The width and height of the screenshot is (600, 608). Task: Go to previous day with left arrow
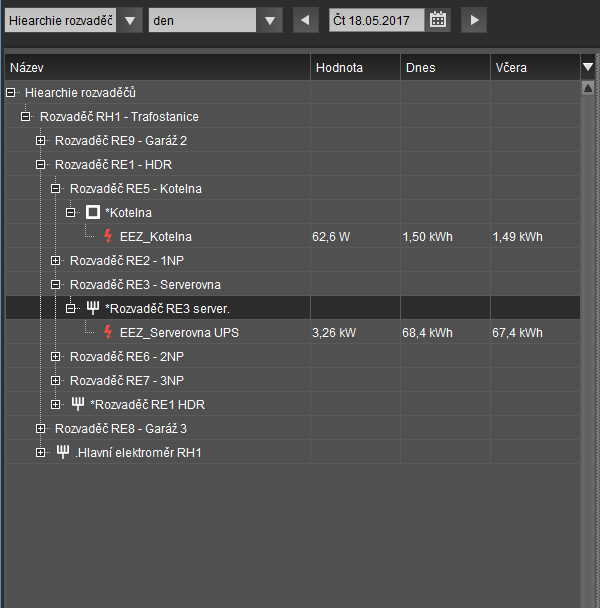(304, 20)
